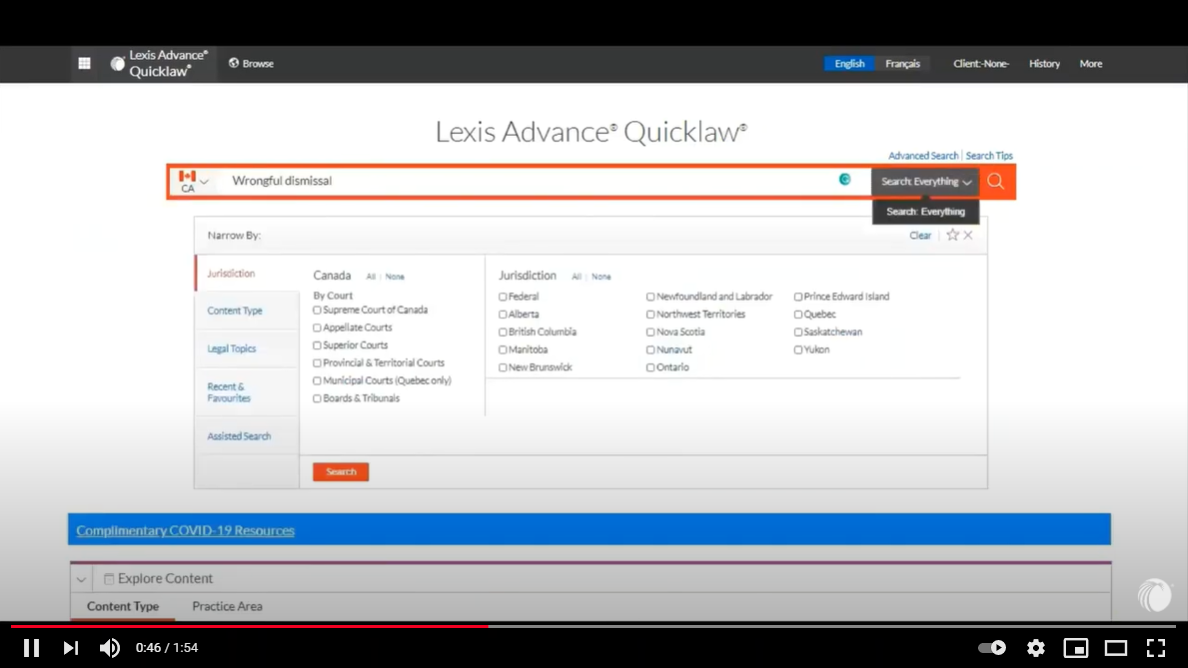Open the Search: Everything dropdown
This screenshot has height=668, width=1188.
coord(925,182)
